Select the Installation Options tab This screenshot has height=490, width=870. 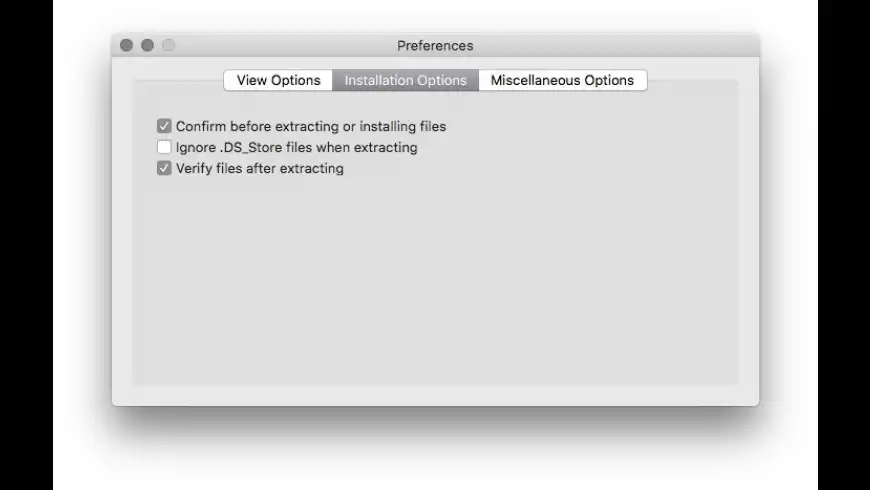(x=405, y=80)
